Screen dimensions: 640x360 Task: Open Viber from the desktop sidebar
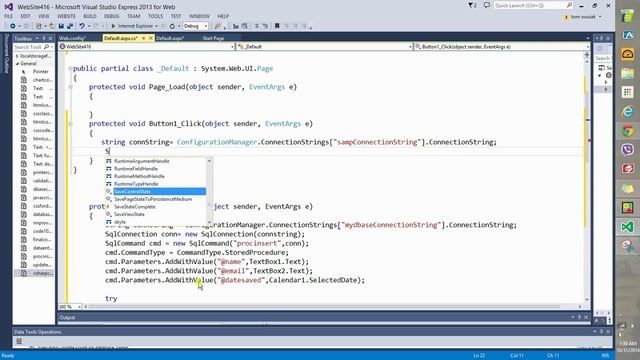627,149
